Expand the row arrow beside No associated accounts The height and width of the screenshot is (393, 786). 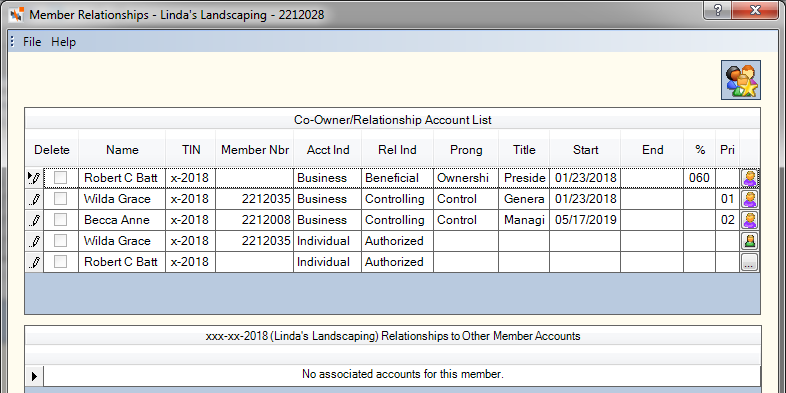pos(35,375)
